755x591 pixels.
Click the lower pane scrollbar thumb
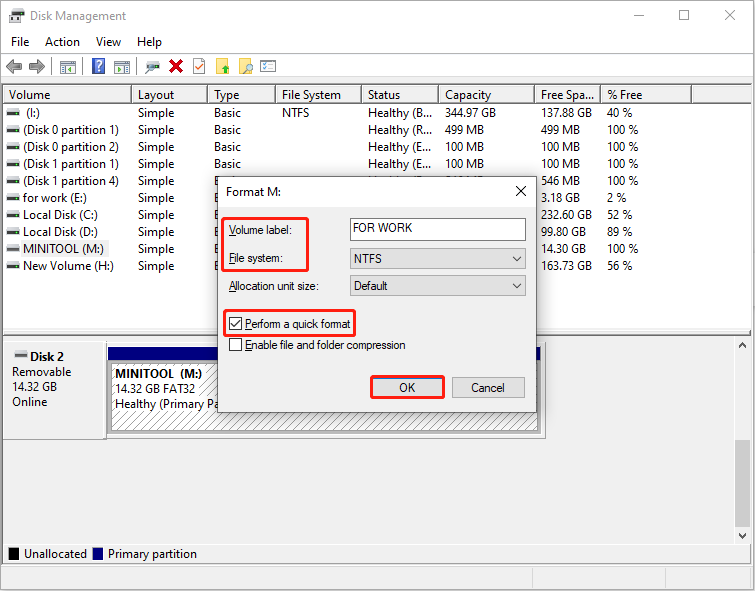(x=742, y=483)
